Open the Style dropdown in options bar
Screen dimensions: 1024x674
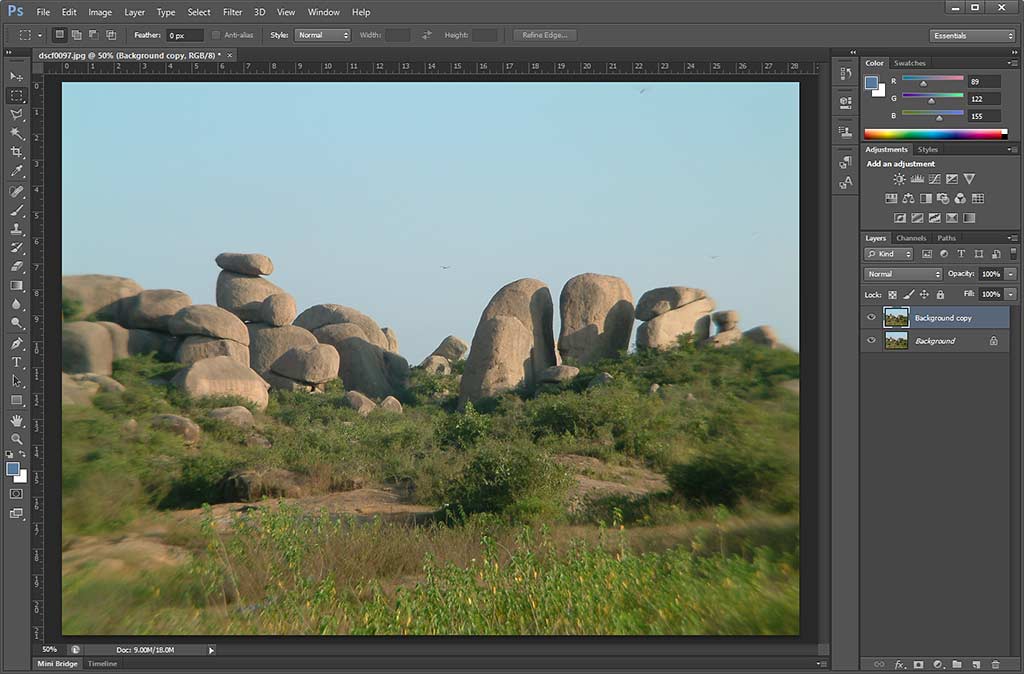coord(323,35)
